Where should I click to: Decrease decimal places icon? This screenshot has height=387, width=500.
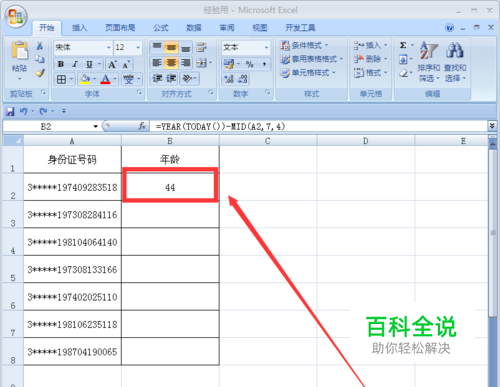(243, 79)
